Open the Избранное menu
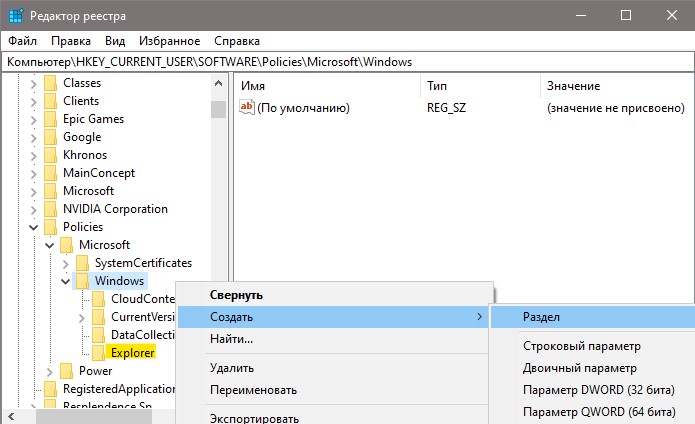The width and height of the screenshot is (695, 424). [170, 41]
